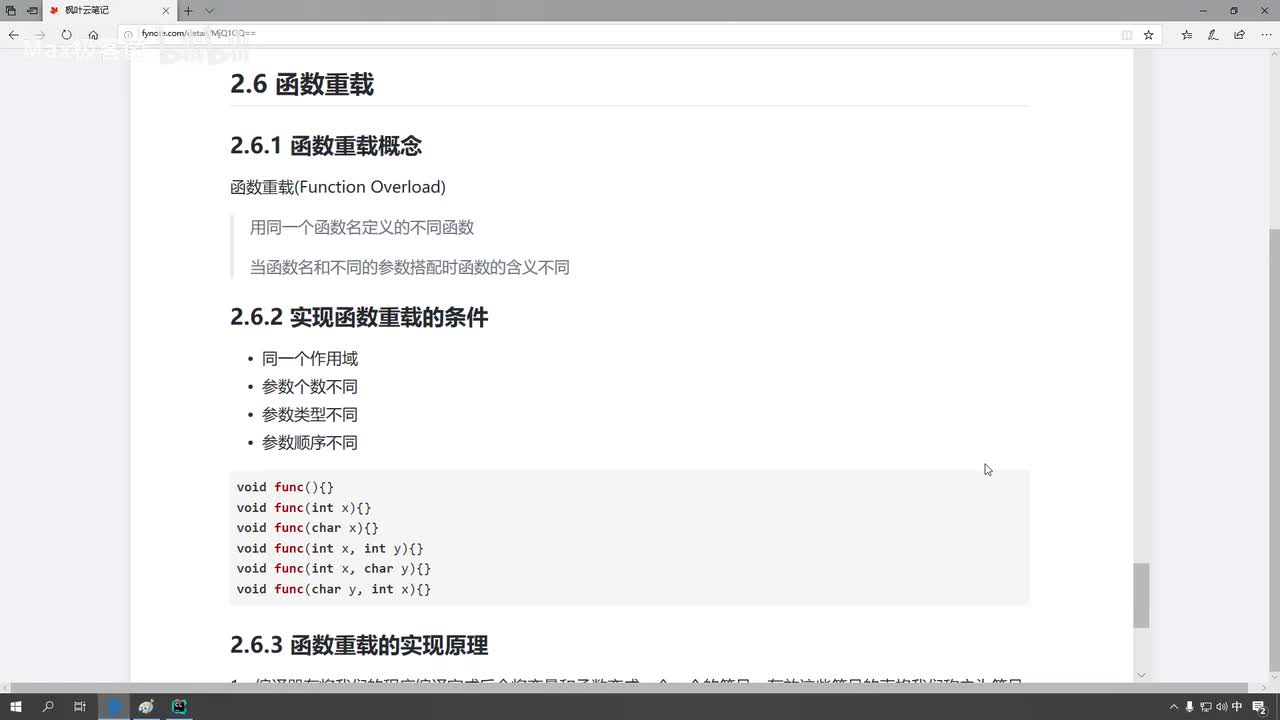Minimize the browser window

tap(1205, 10)
